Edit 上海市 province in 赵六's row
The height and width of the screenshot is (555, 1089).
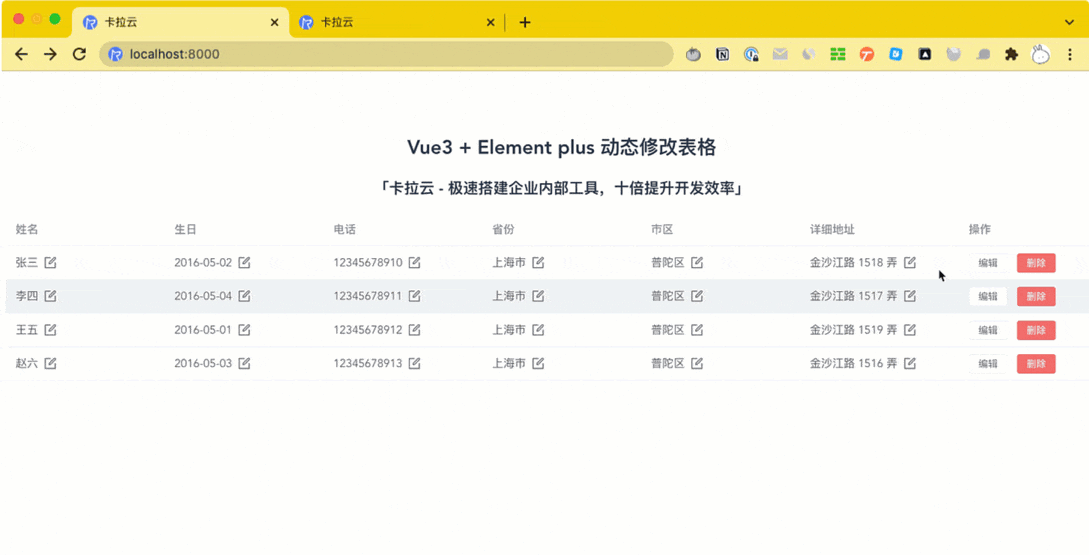pyautogui.click(x=538, y=363)
